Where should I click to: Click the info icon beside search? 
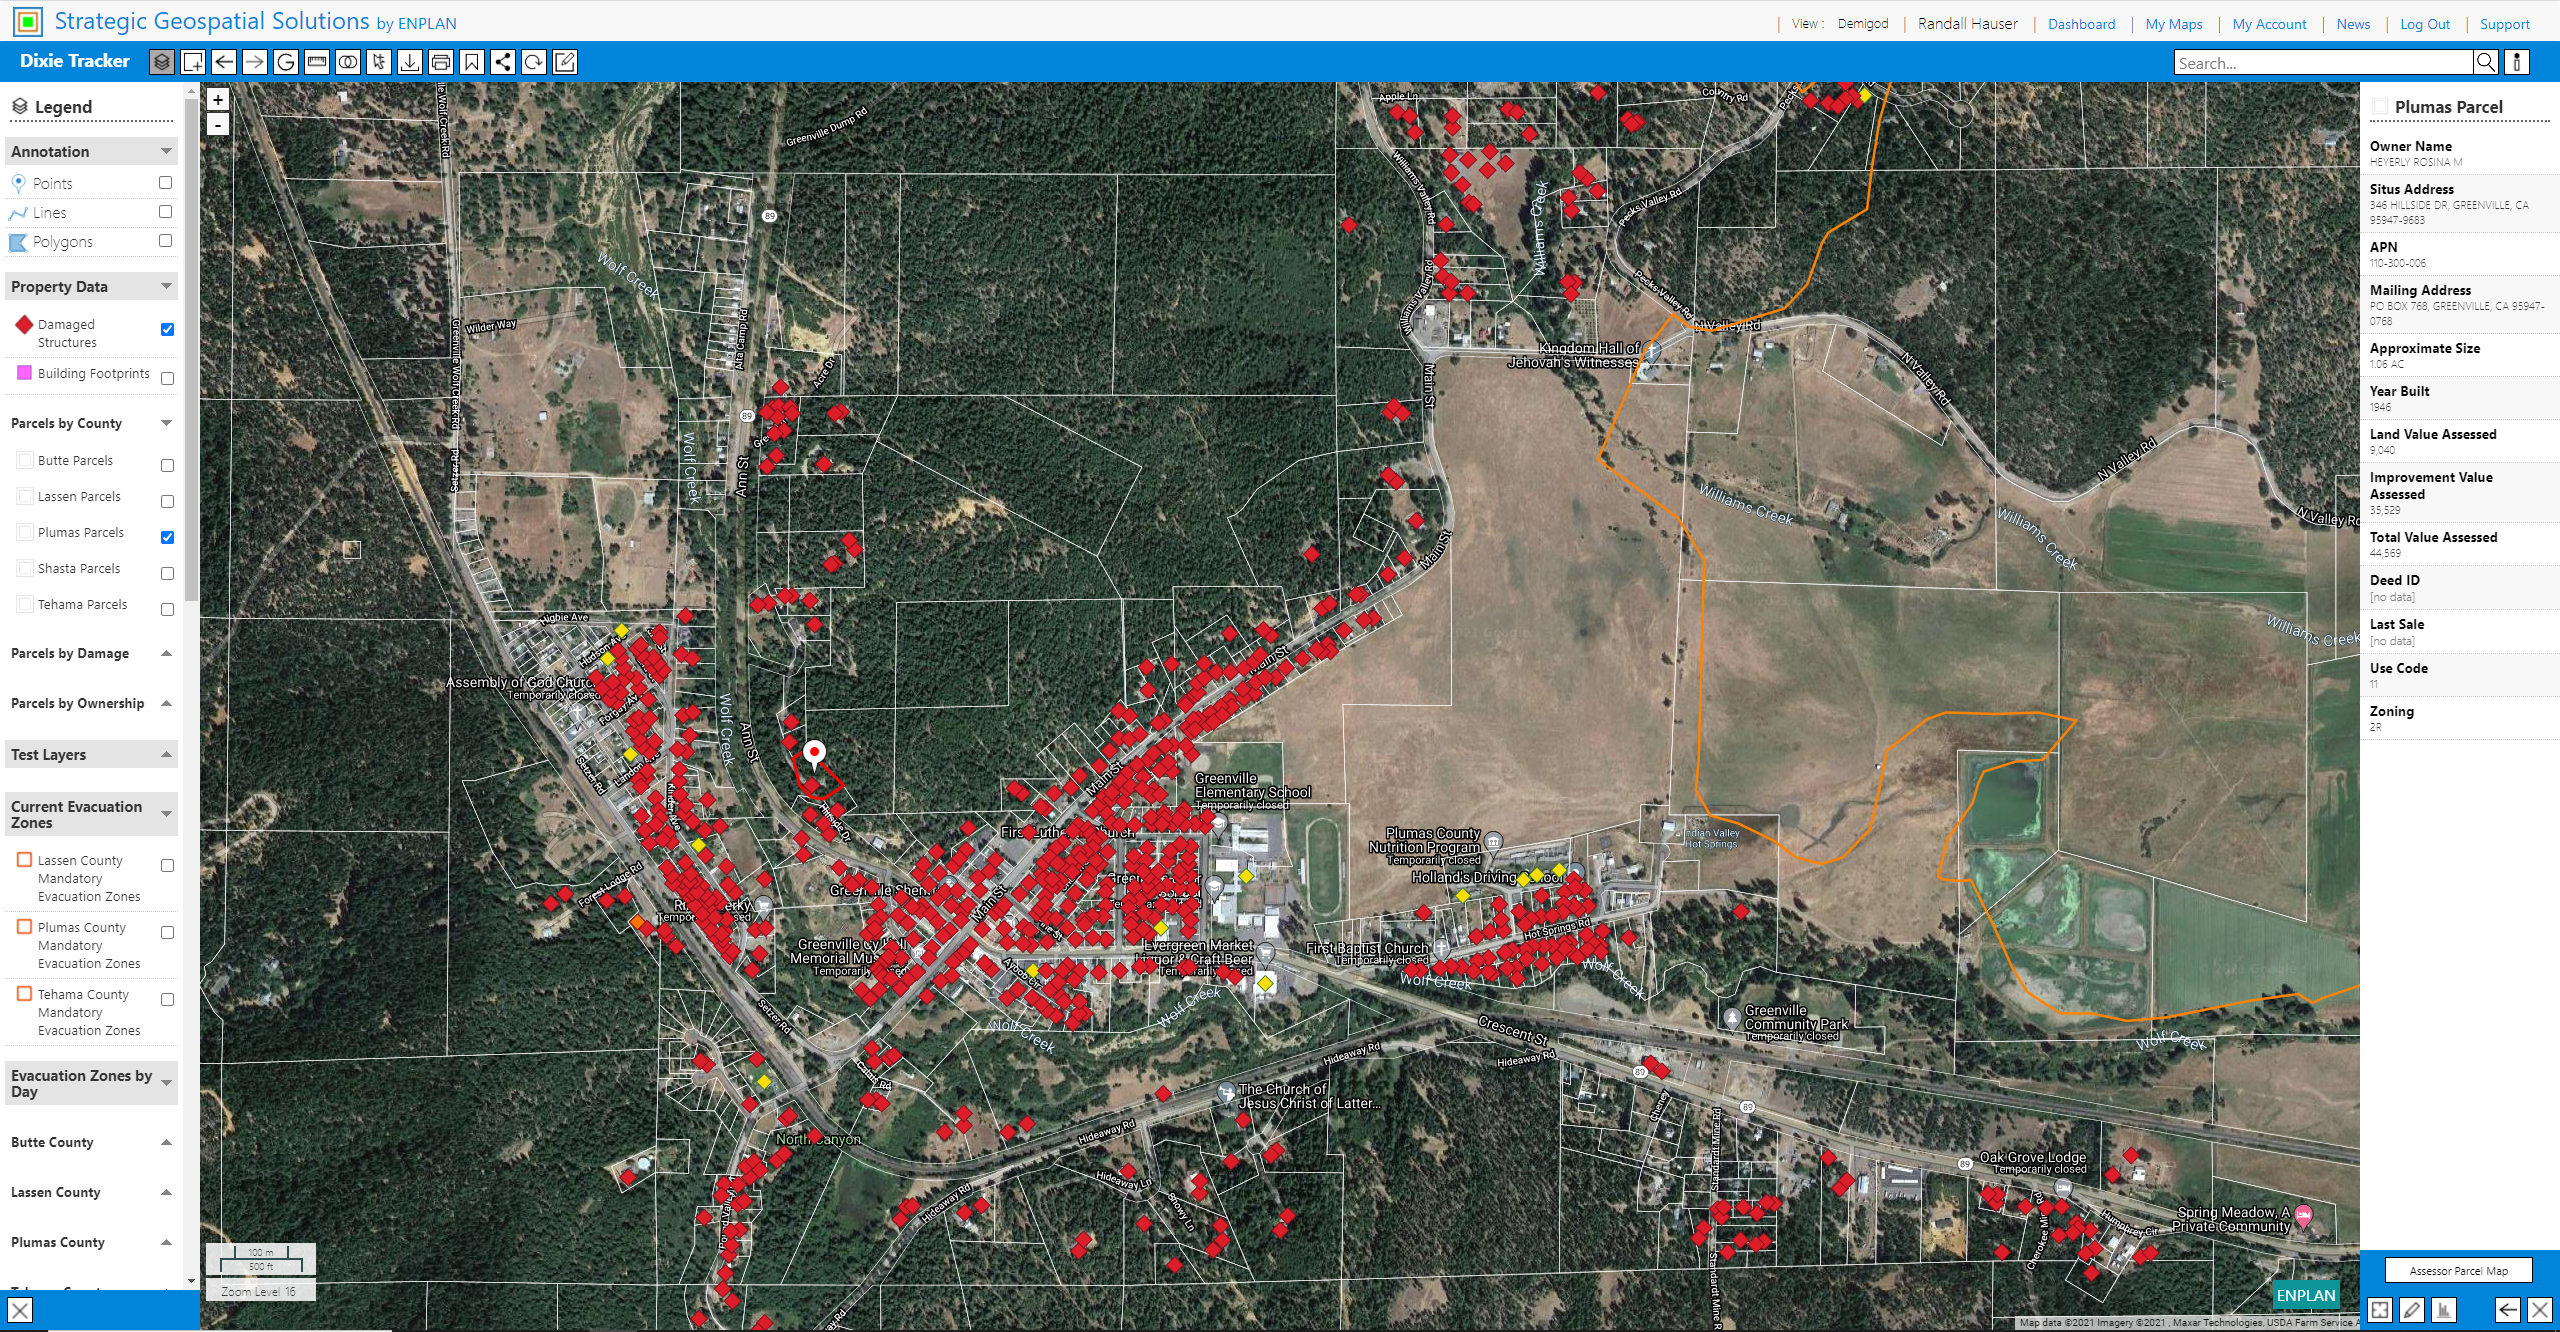click(2517, 62)
